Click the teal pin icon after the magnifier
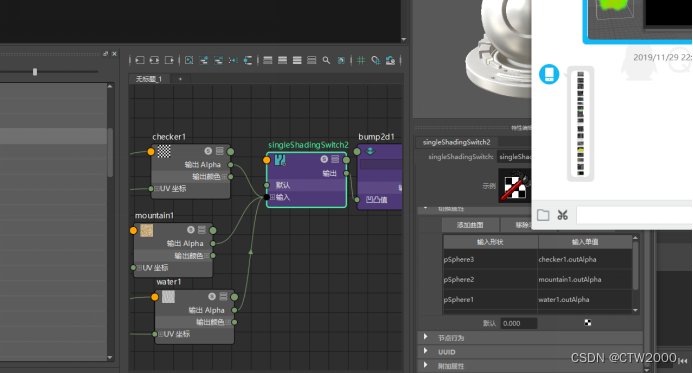The height and width of the screenshot is (373, 693). (x=341, y=60)
